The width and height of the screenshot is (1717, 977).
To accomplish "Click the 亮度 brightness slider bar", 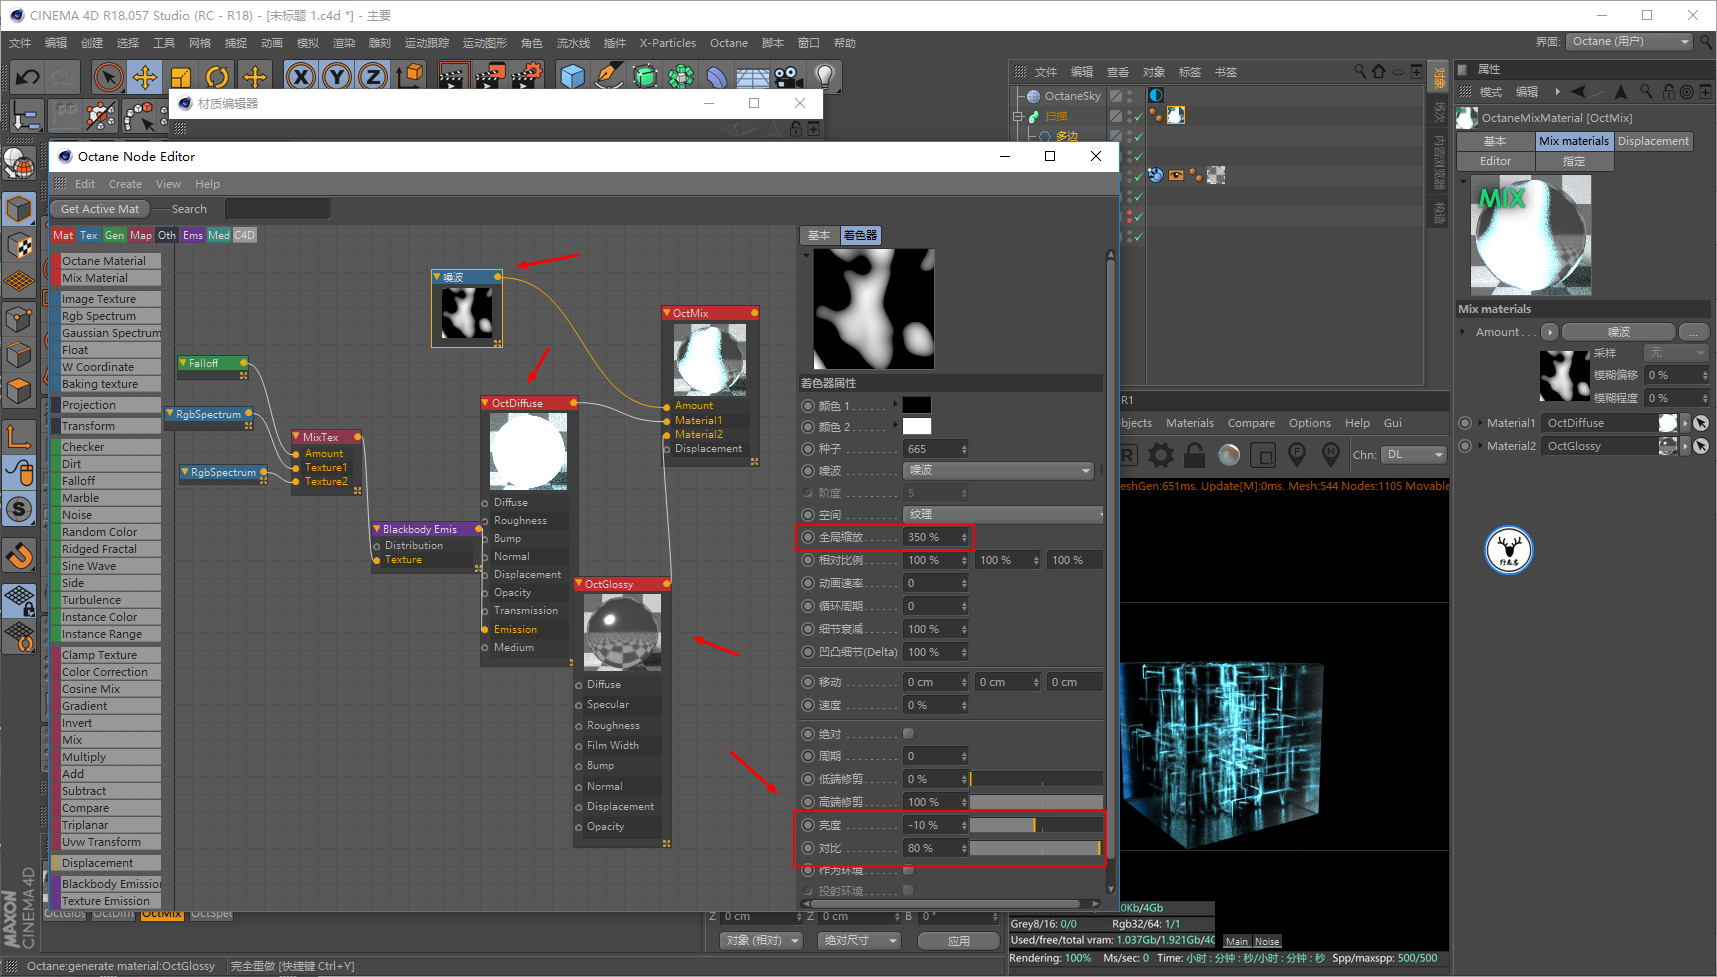I will (1036, 825).
